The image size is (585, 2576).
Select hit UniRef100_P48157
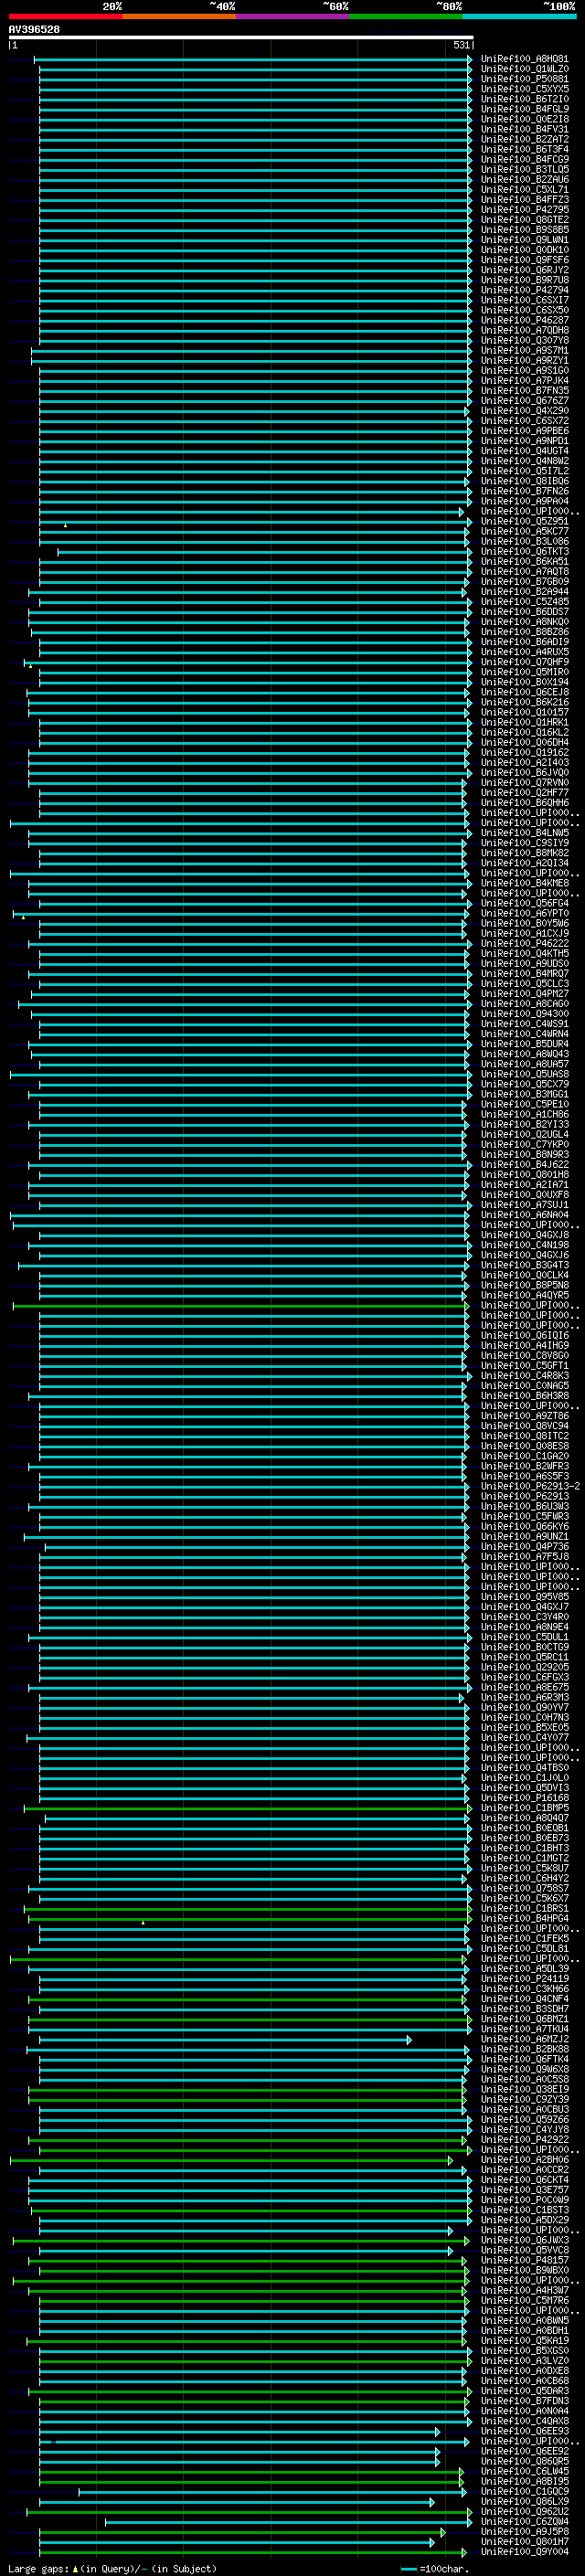(x=524, y=2261)
